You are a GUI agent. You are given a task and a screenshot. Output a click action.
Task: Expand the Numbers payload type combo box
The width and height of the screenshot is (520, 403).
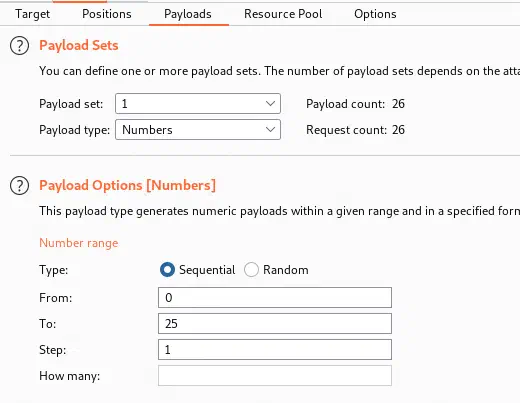(198, 130)
